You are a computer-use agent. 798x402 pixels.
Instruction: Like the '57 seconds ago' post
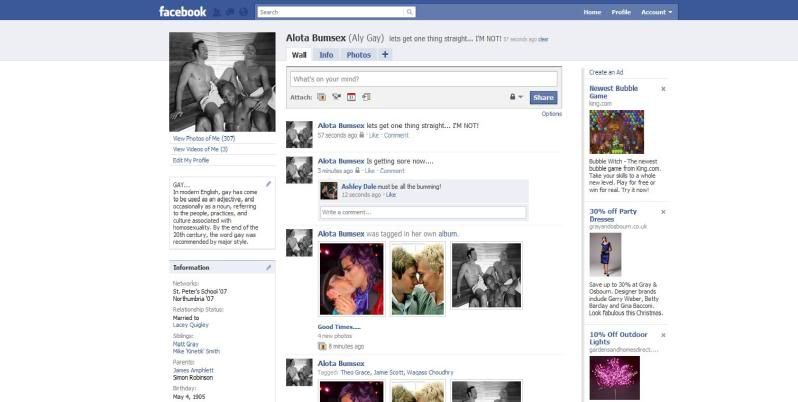click(374, 135)
